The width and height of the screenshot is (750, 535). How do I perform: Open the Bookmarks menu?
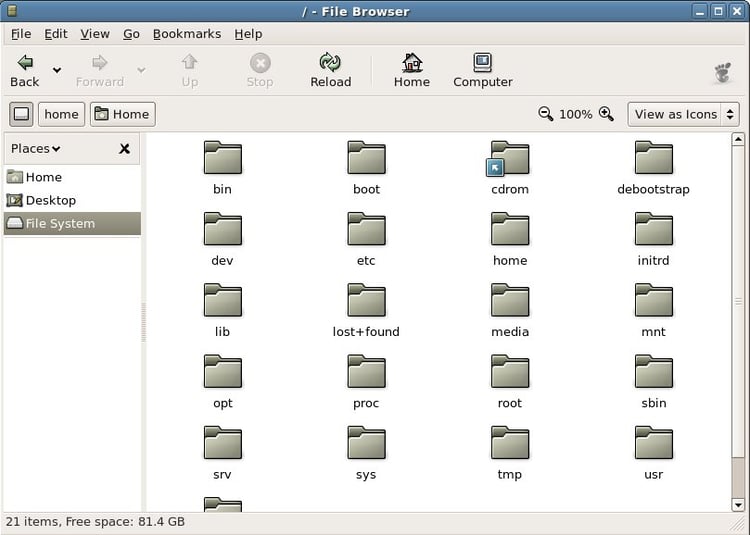(187, 34)
